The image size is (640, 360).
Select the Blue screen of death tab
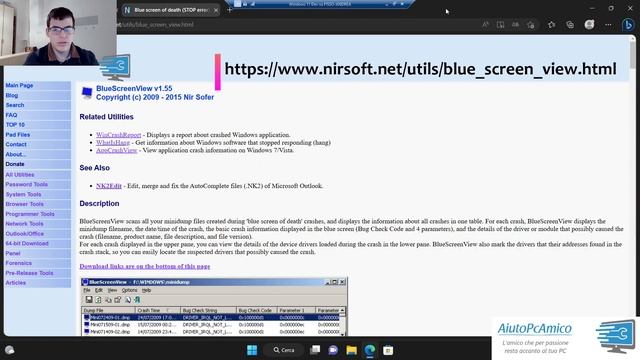tap(171, 10)
